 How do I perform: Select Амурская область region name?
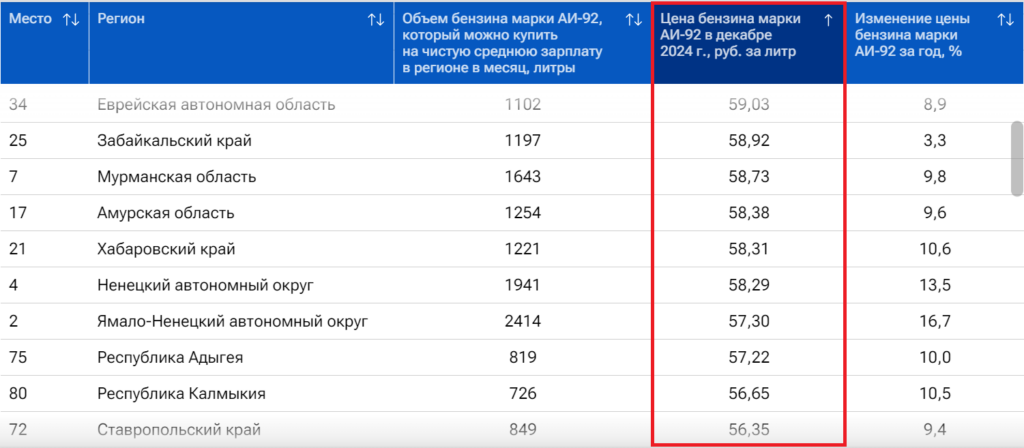tap(166, 213)
